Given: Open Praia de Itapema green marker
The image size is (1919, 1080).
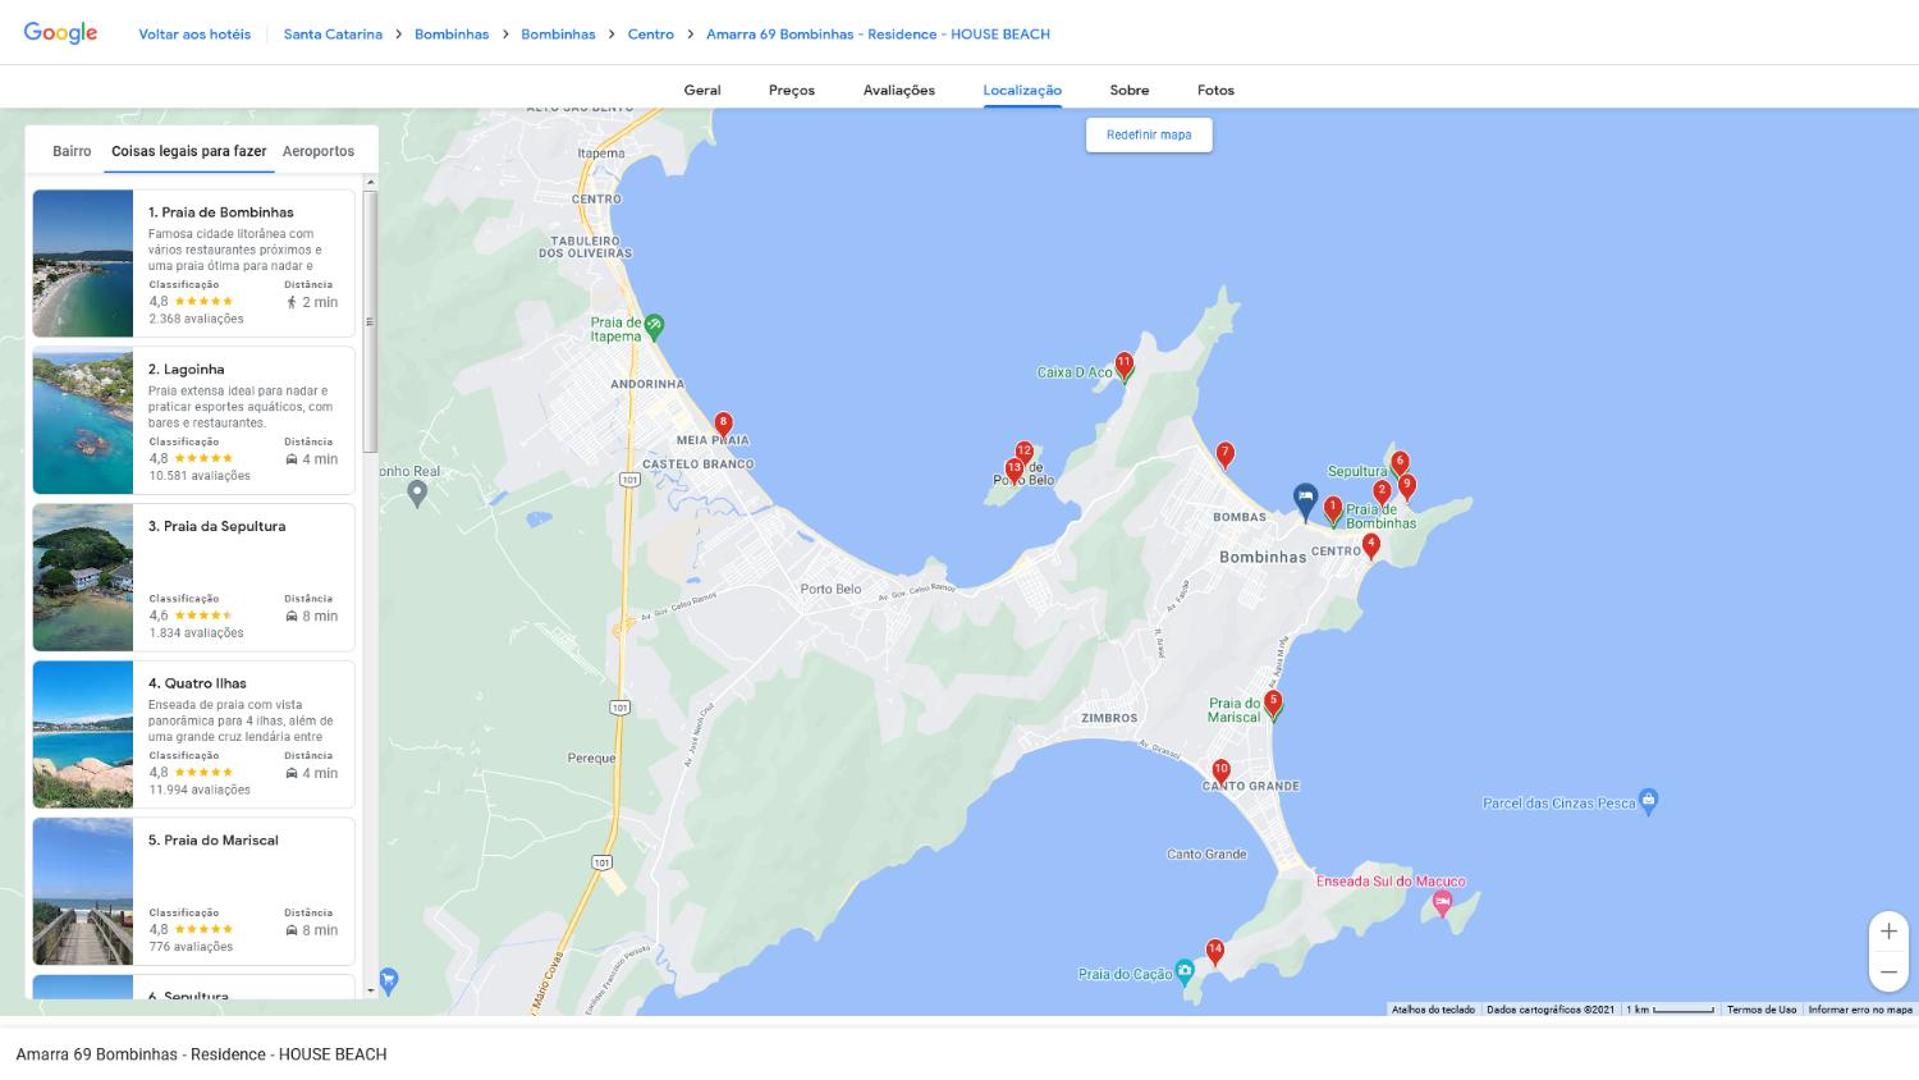Looking at the screenshot, I should pos(654,326).
